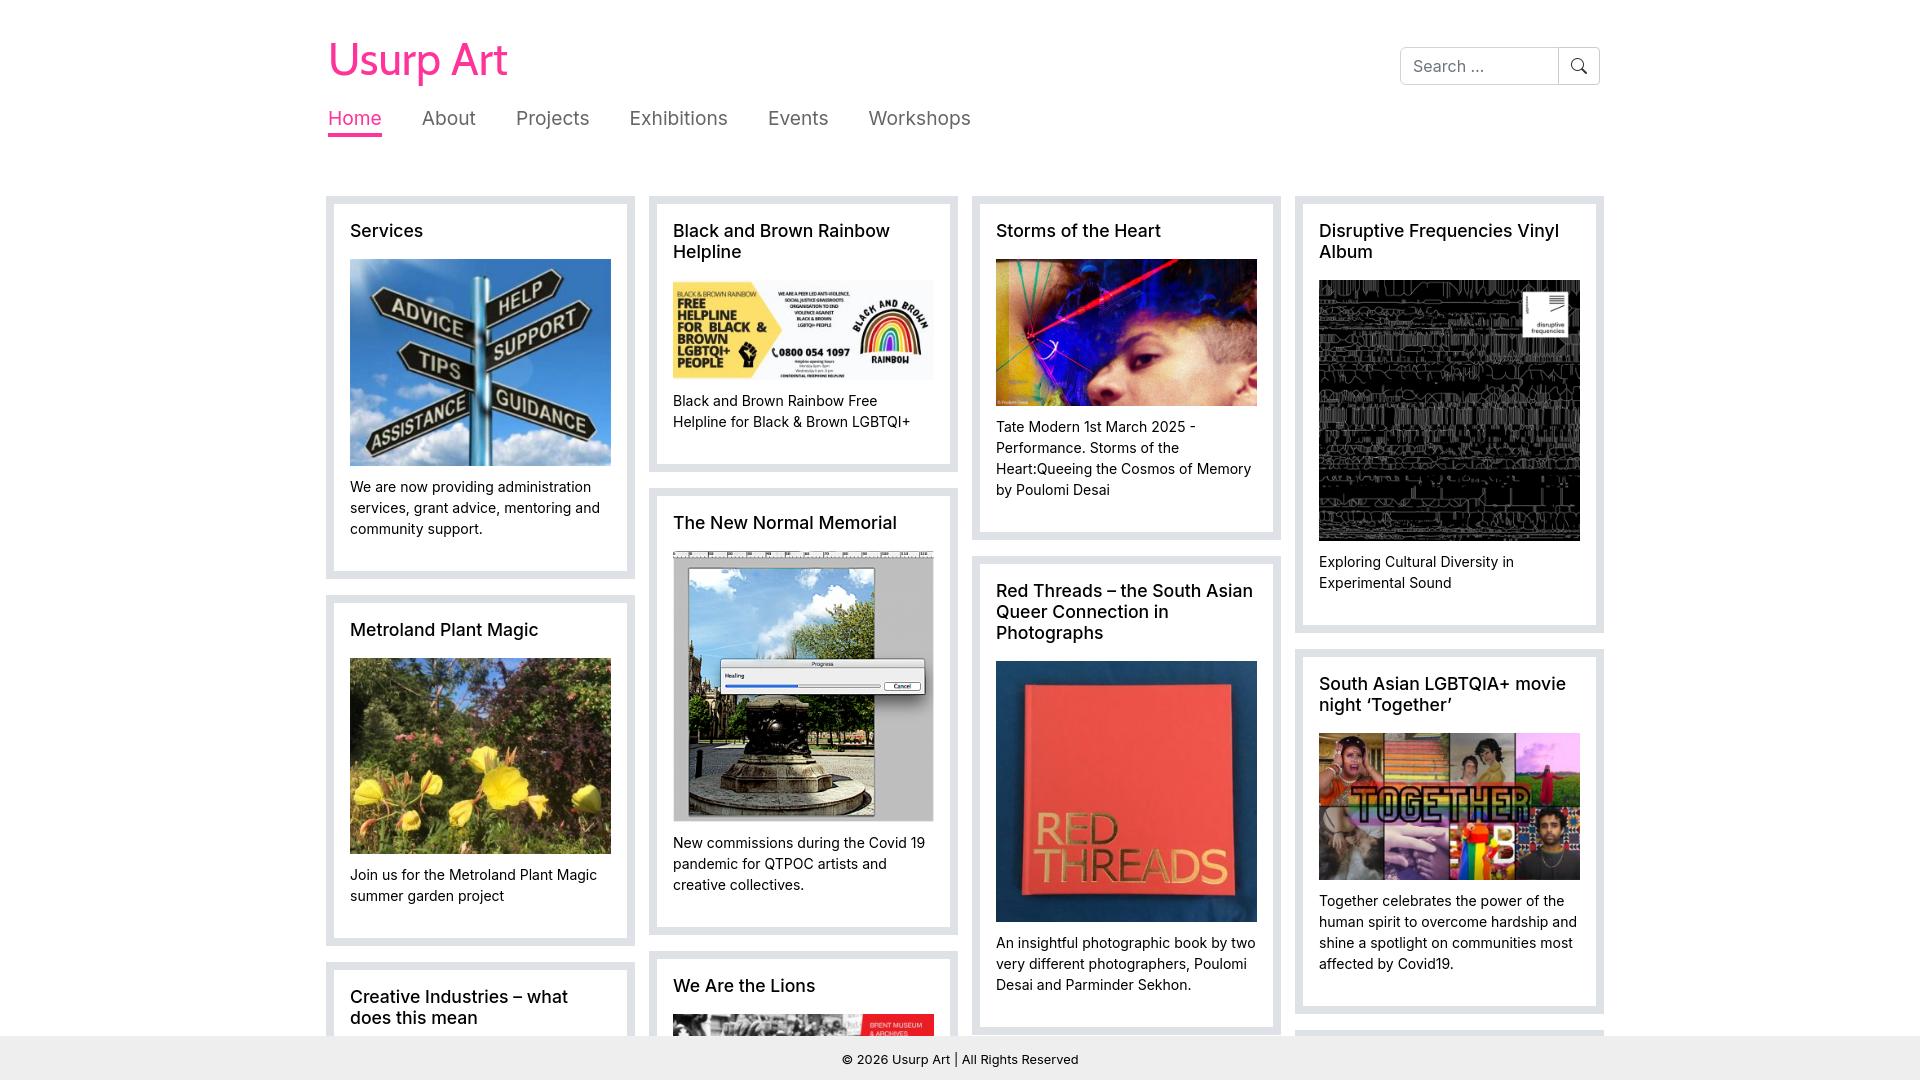This screenshot has height=1080, width=1920.
Task: Click the "Tate Modern 1st March 2025" description
Action: (x=1123, y=458)
